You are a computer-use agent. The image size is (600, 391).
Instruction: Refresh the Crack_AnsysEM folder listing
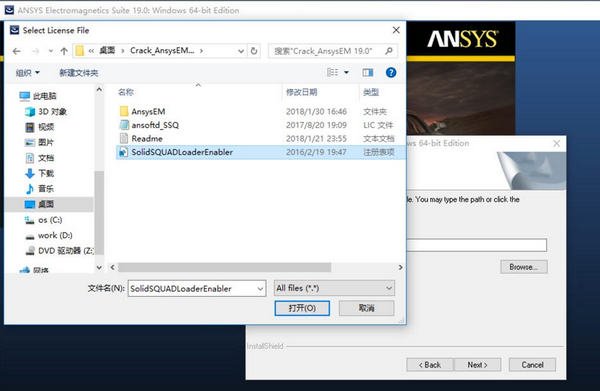tap(254, 51)
